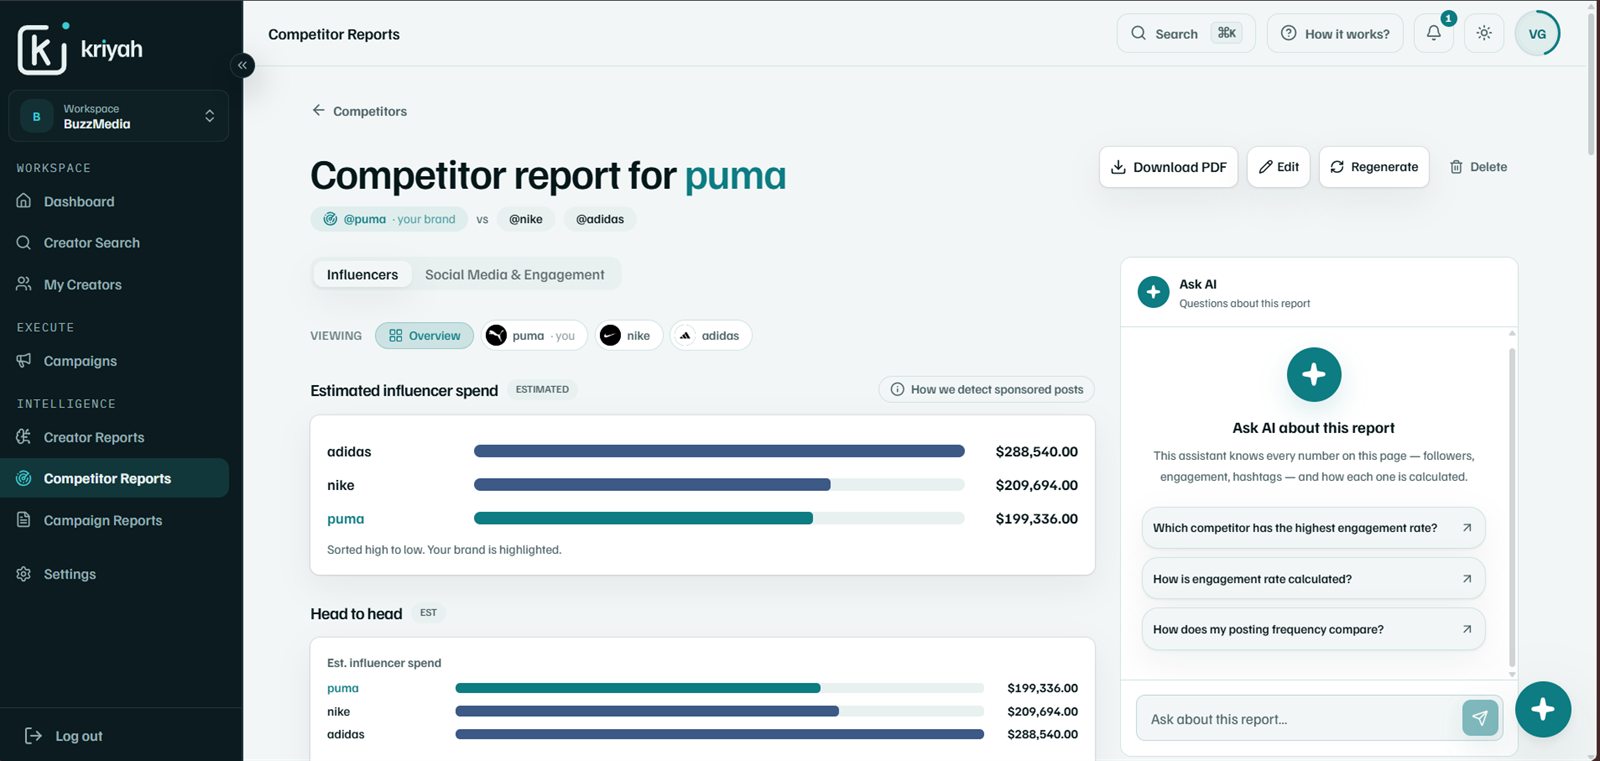Viewport: 1600px width, 761px height.
Task: Select Competitor Reports in the sidebar
Action: coord(115,478)
